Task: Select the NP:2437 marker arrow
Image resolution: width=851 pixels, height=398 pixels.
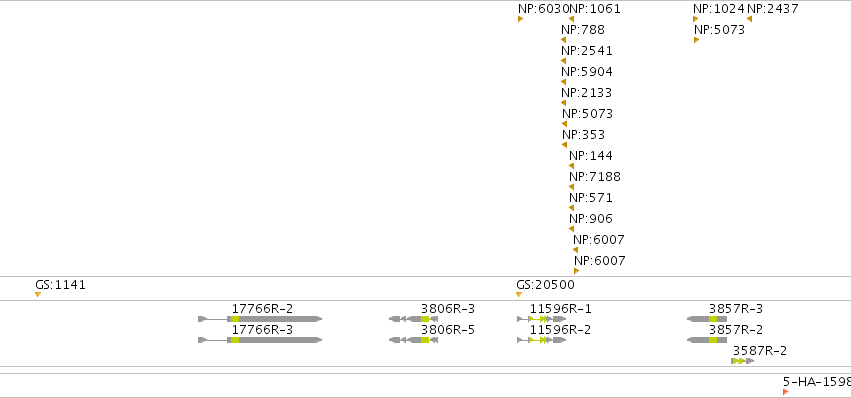Action: coord(750,19)
